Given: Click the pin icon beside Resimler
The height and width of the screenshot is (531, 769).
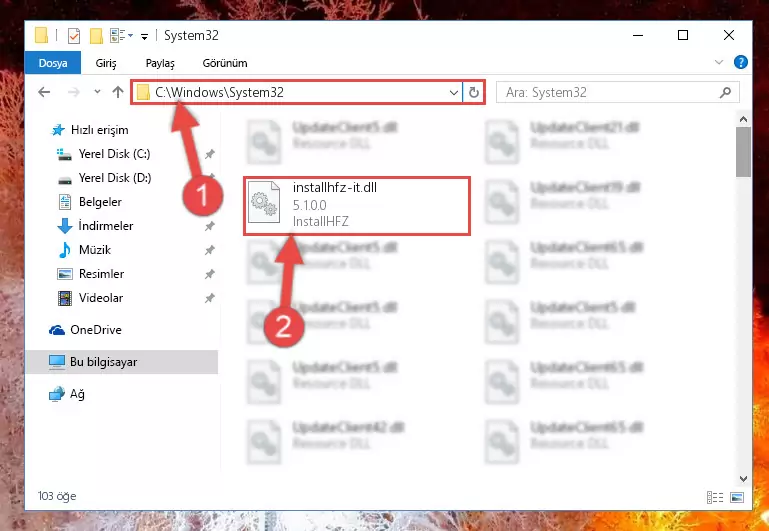Looking at the screenshot, I should 209,274.
